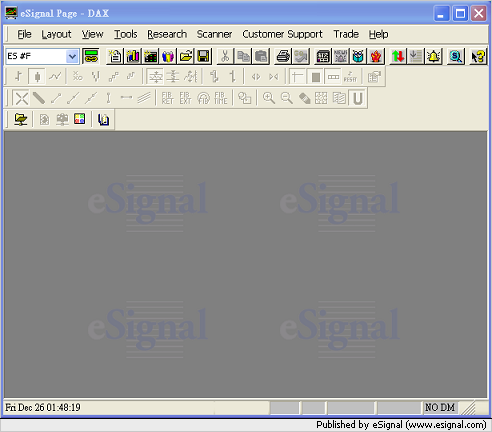Select the vertical measure line tool

(108, 98)
